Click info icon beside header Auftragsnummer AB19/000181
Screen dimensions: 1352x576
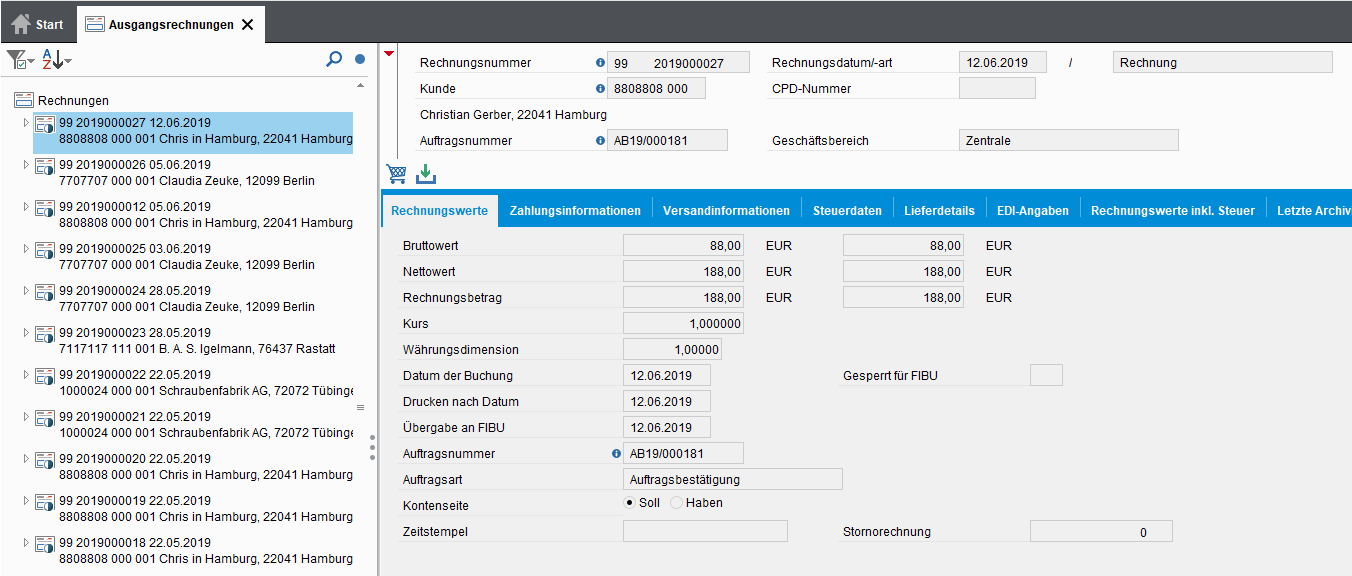(x=601, y=140)
